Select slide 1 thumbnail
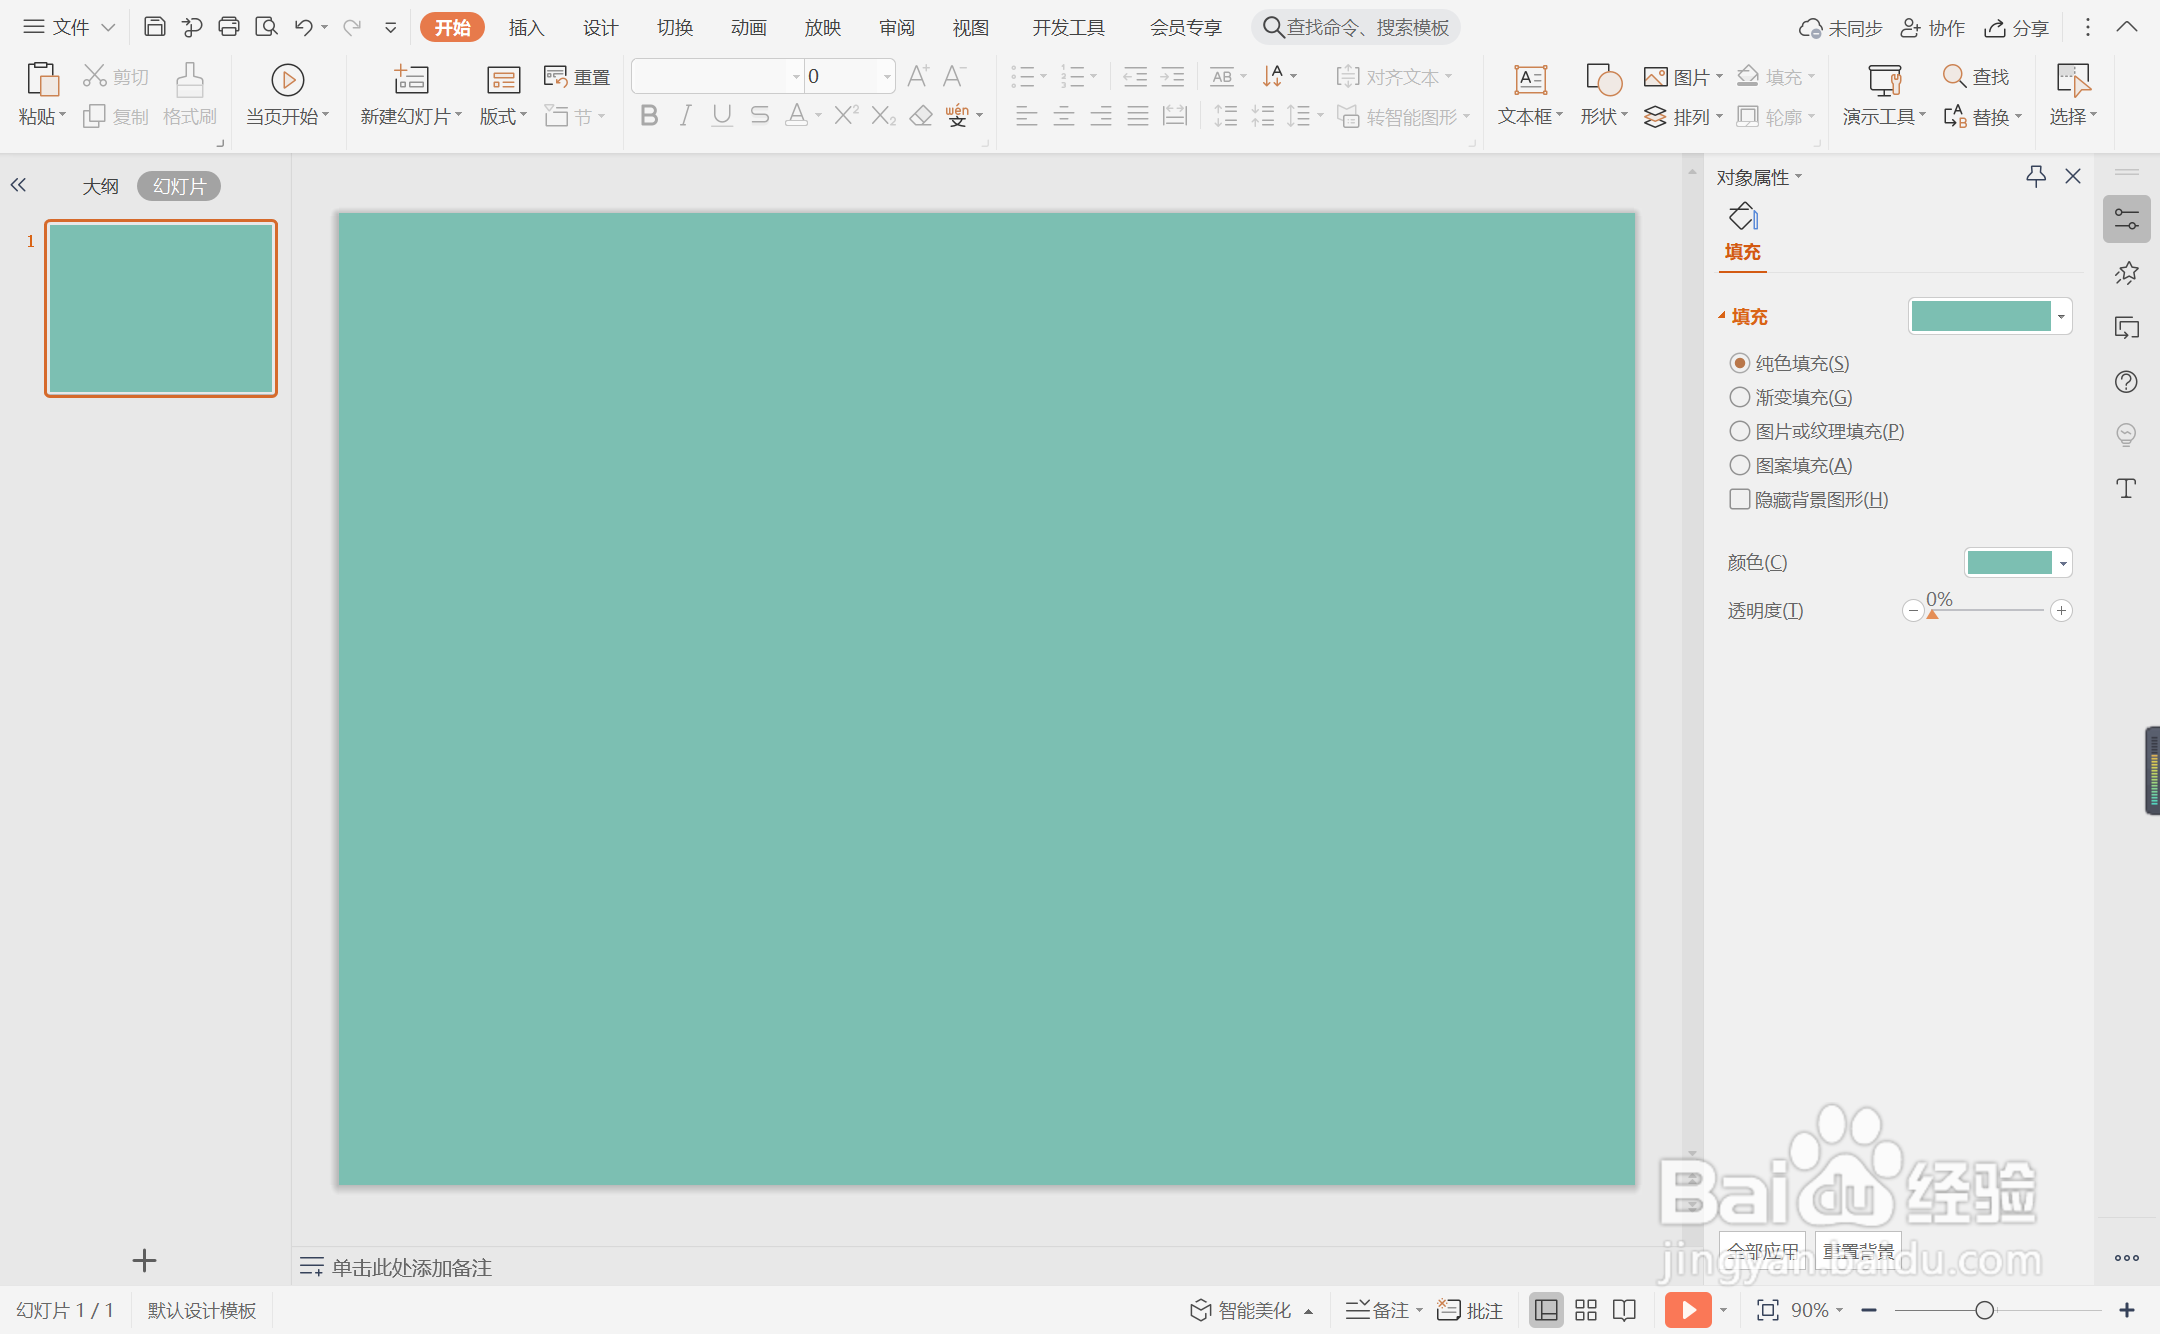The image size is (2160, 1334). pos(161,308)
